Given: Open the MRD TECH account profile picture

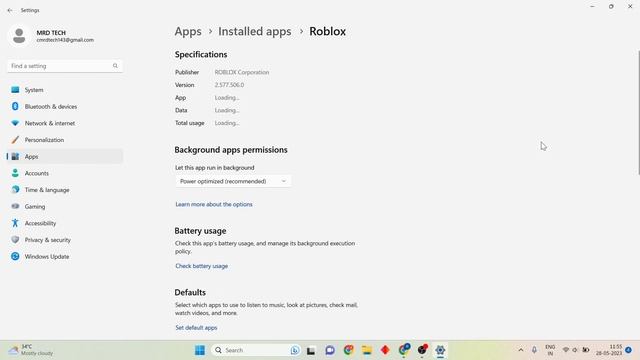Looking at the screenshot, I should click(x=19, y=36).
